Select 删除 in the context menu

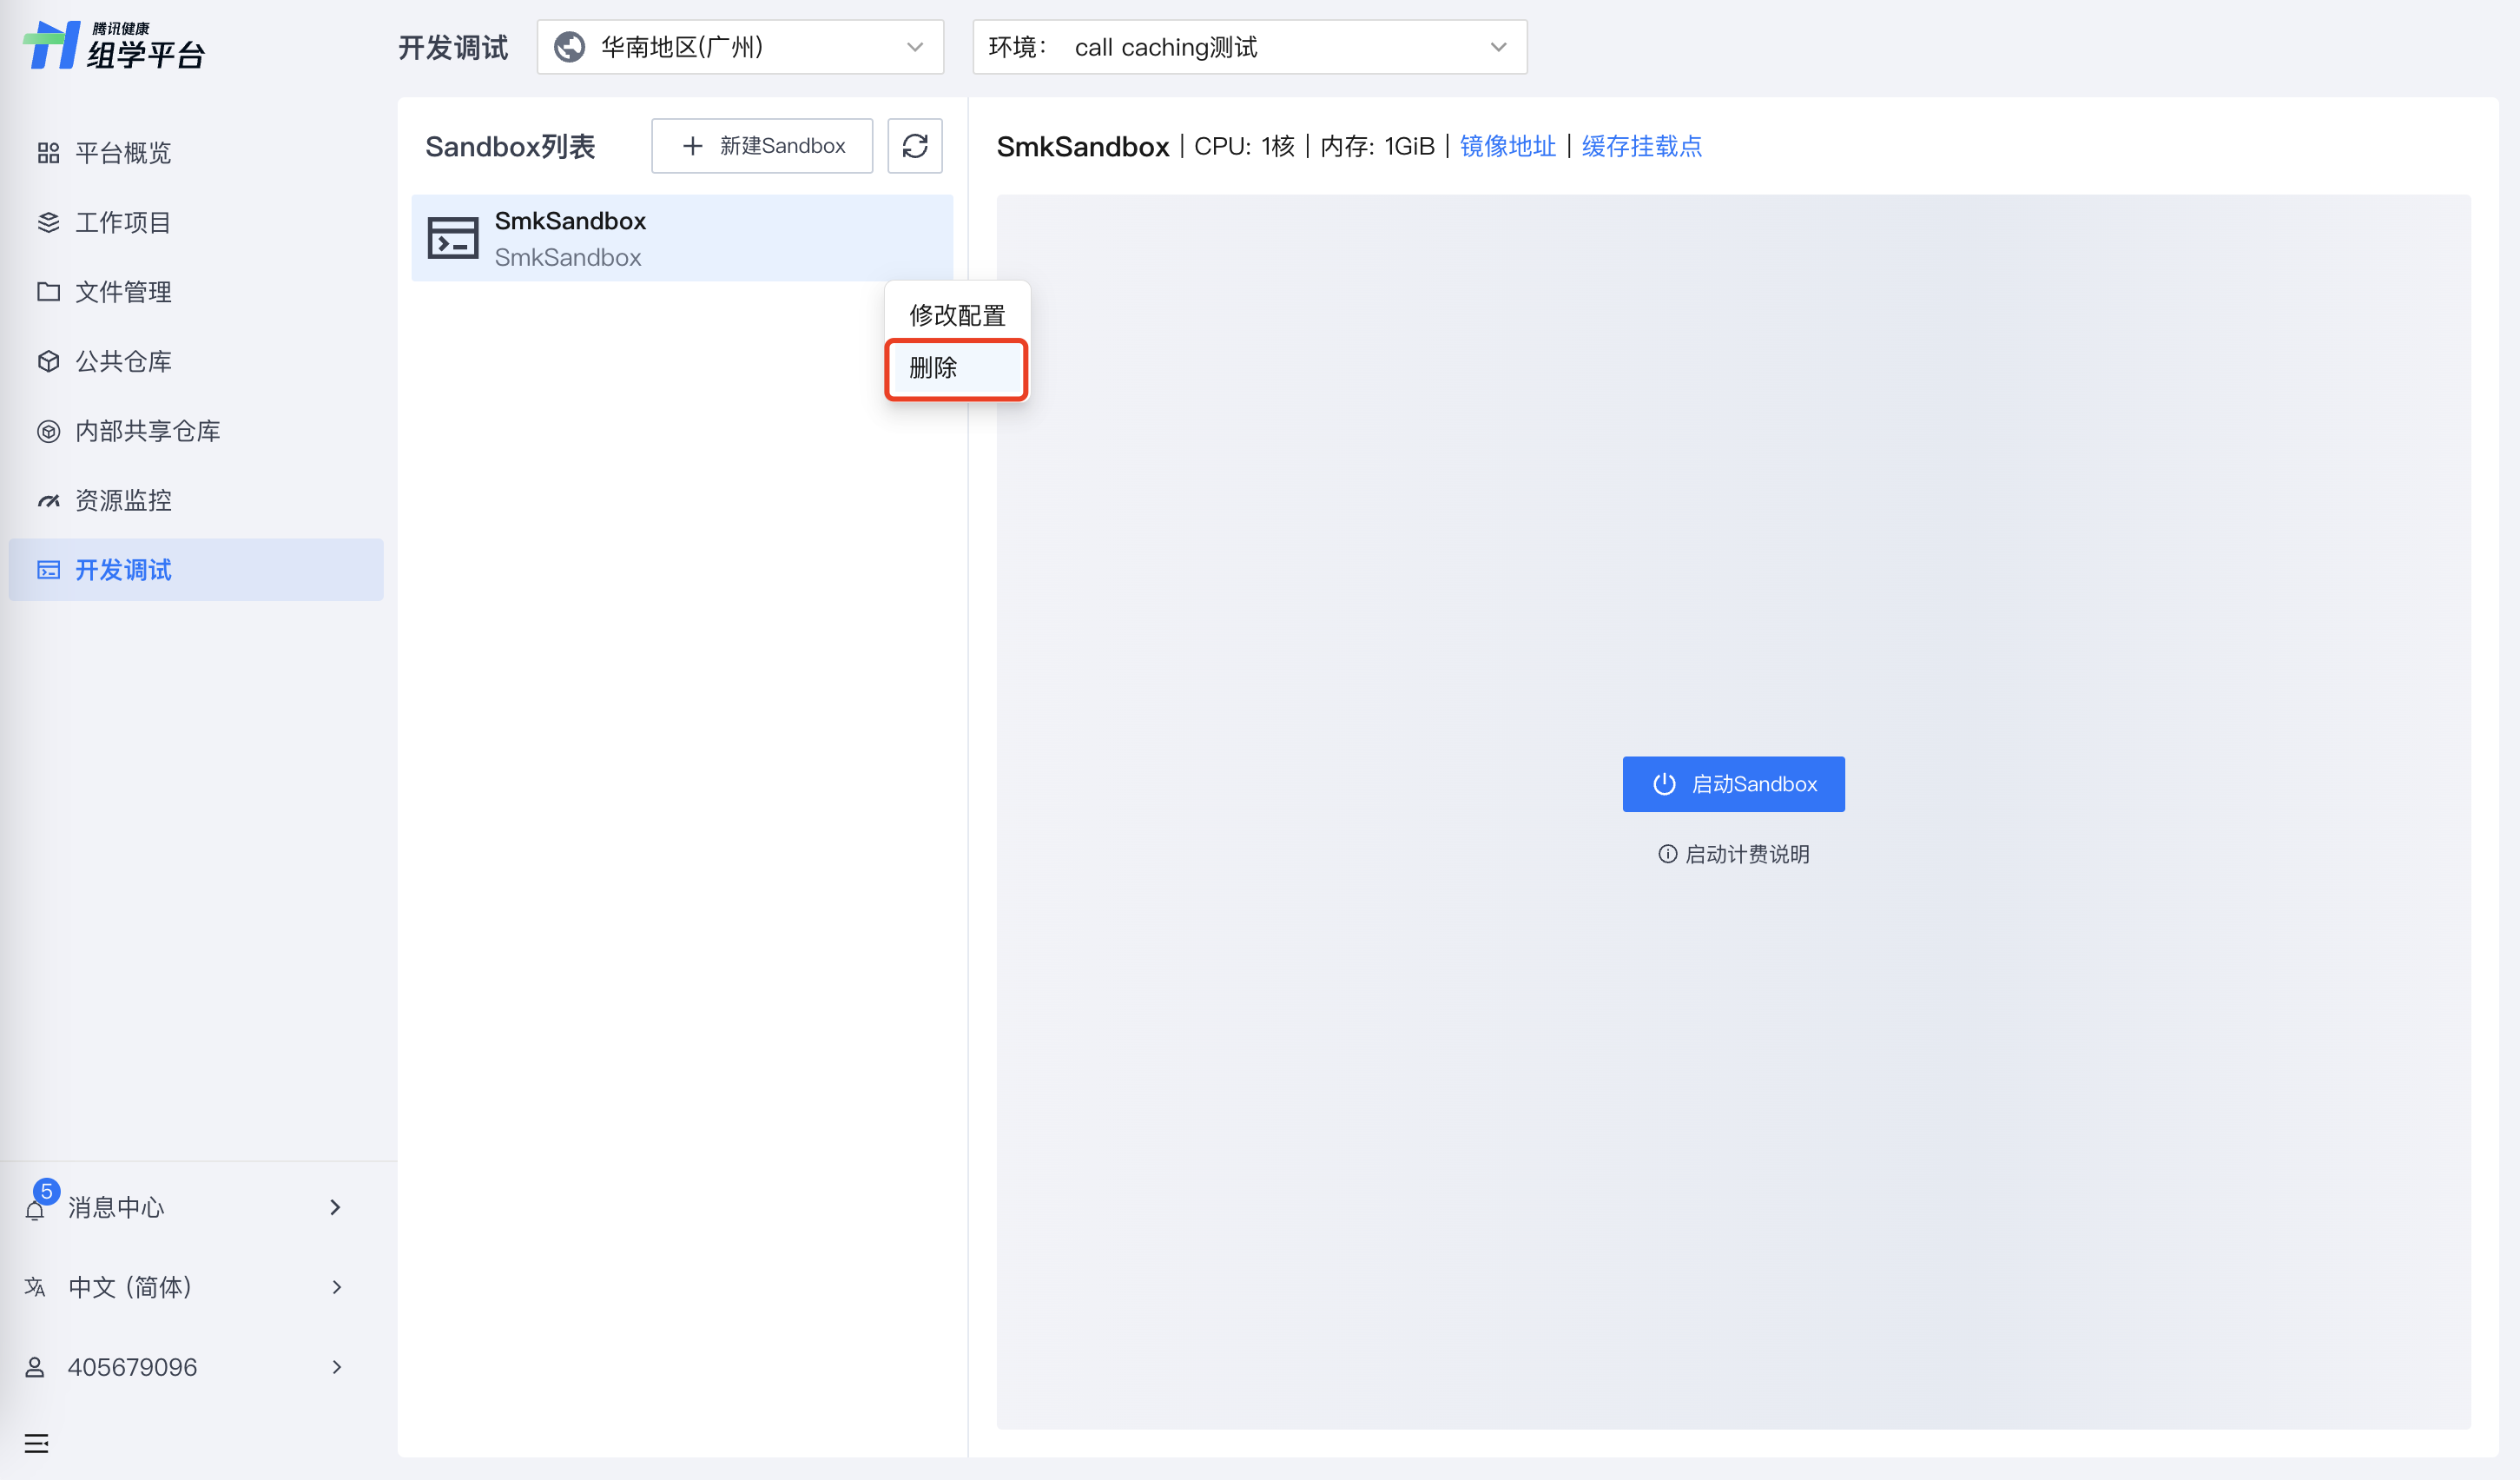tap(955, 369)
